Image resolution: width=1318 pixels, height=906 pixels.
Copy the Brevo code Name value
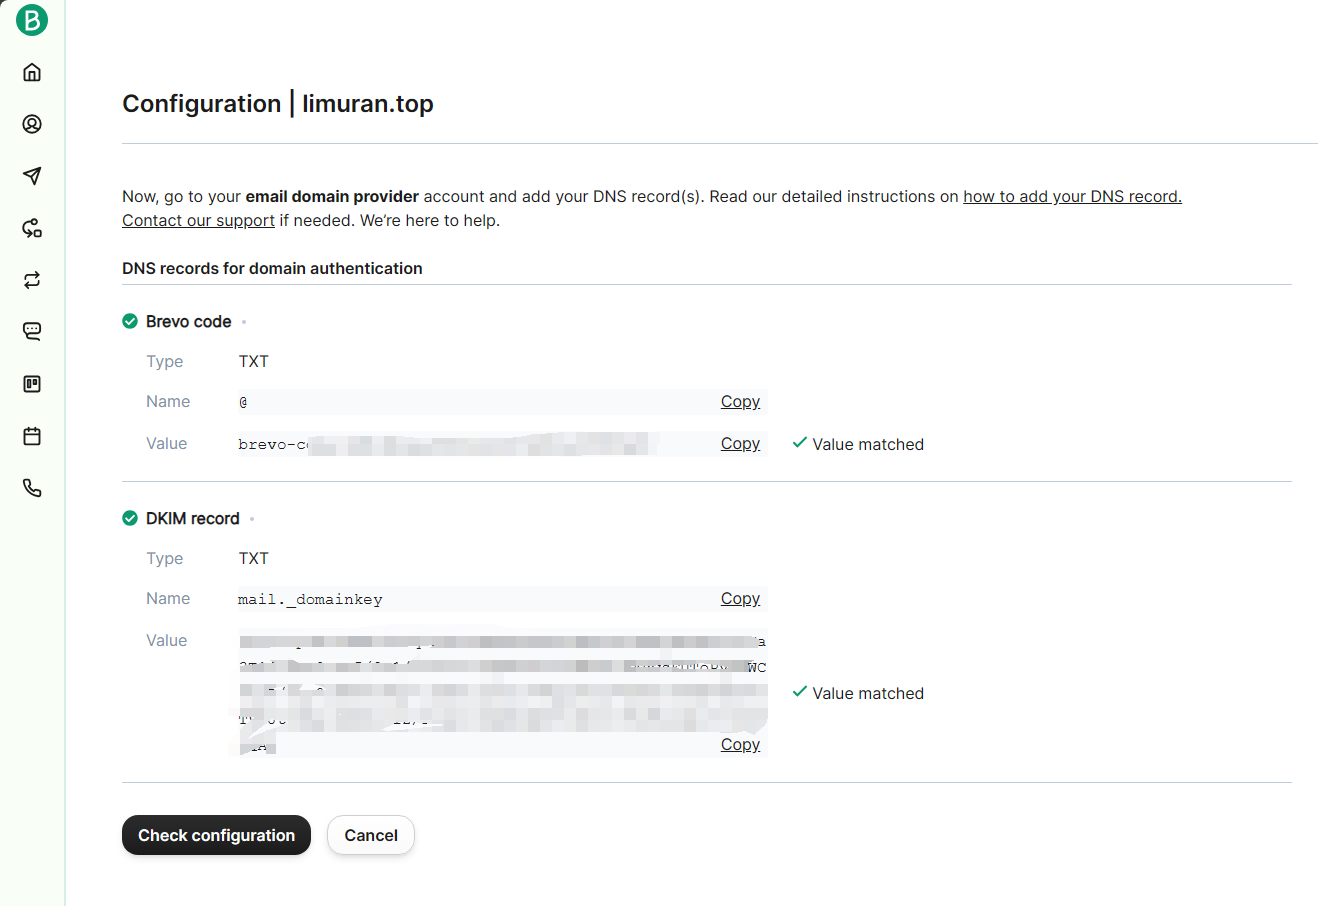[x=740, y=402]
